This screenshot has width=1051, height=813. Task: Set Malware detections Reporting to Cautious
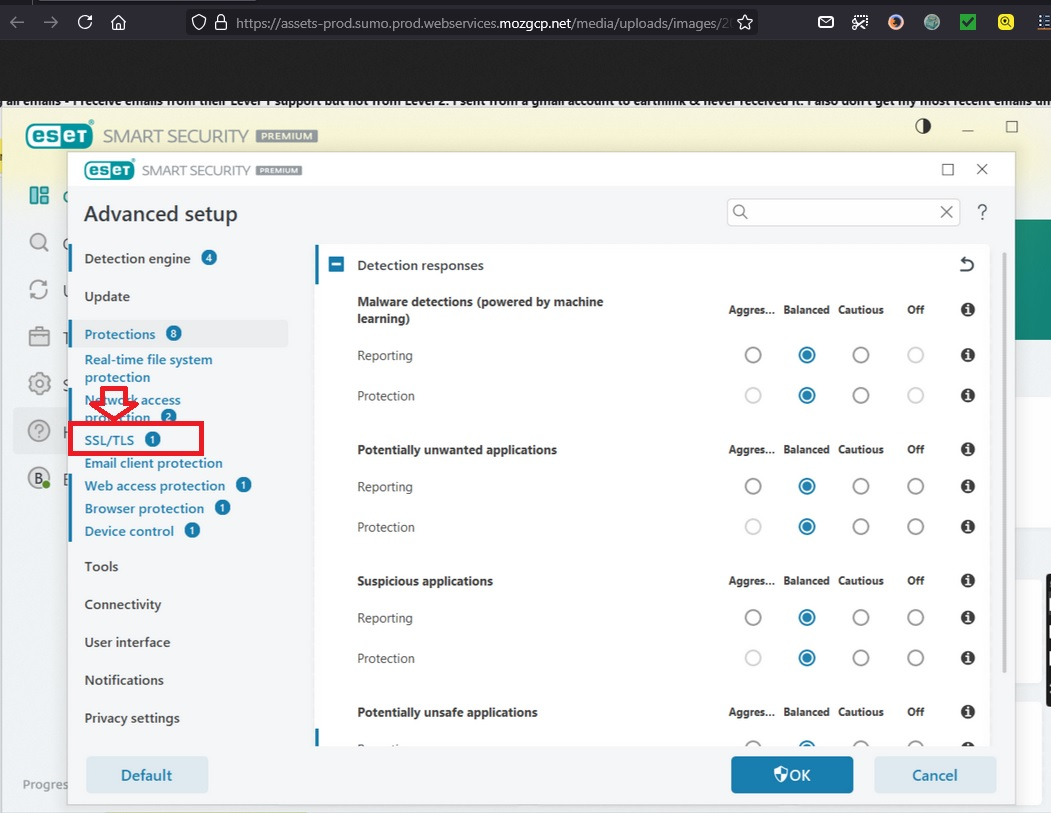[x=861, y=355]
